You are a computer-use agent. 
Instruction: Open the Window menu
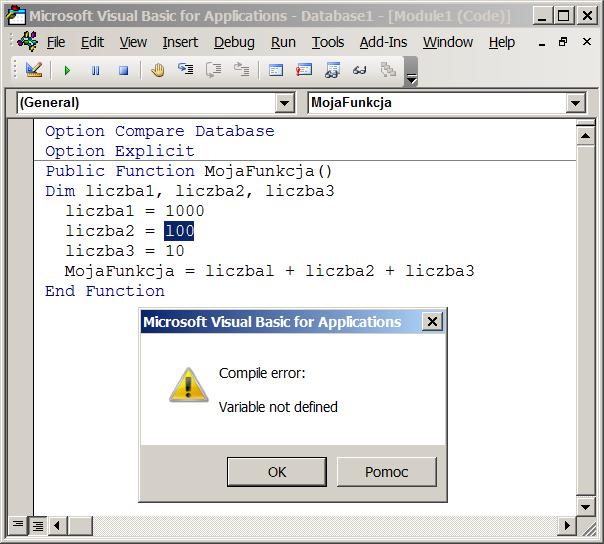pyautogui.click(x=448, y=42)
